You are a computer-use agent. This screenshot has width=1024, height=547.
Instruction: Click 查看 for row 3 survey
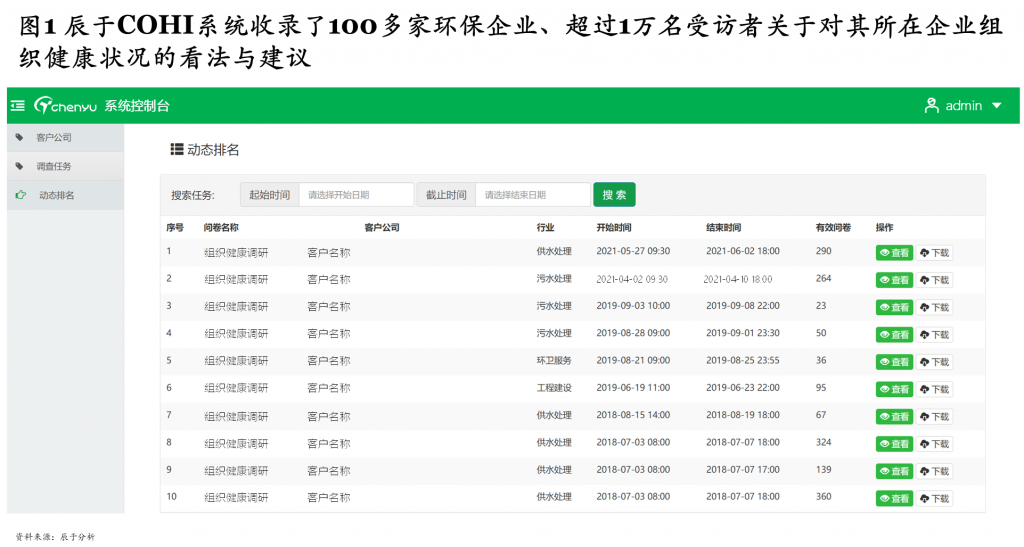[894, 307]
